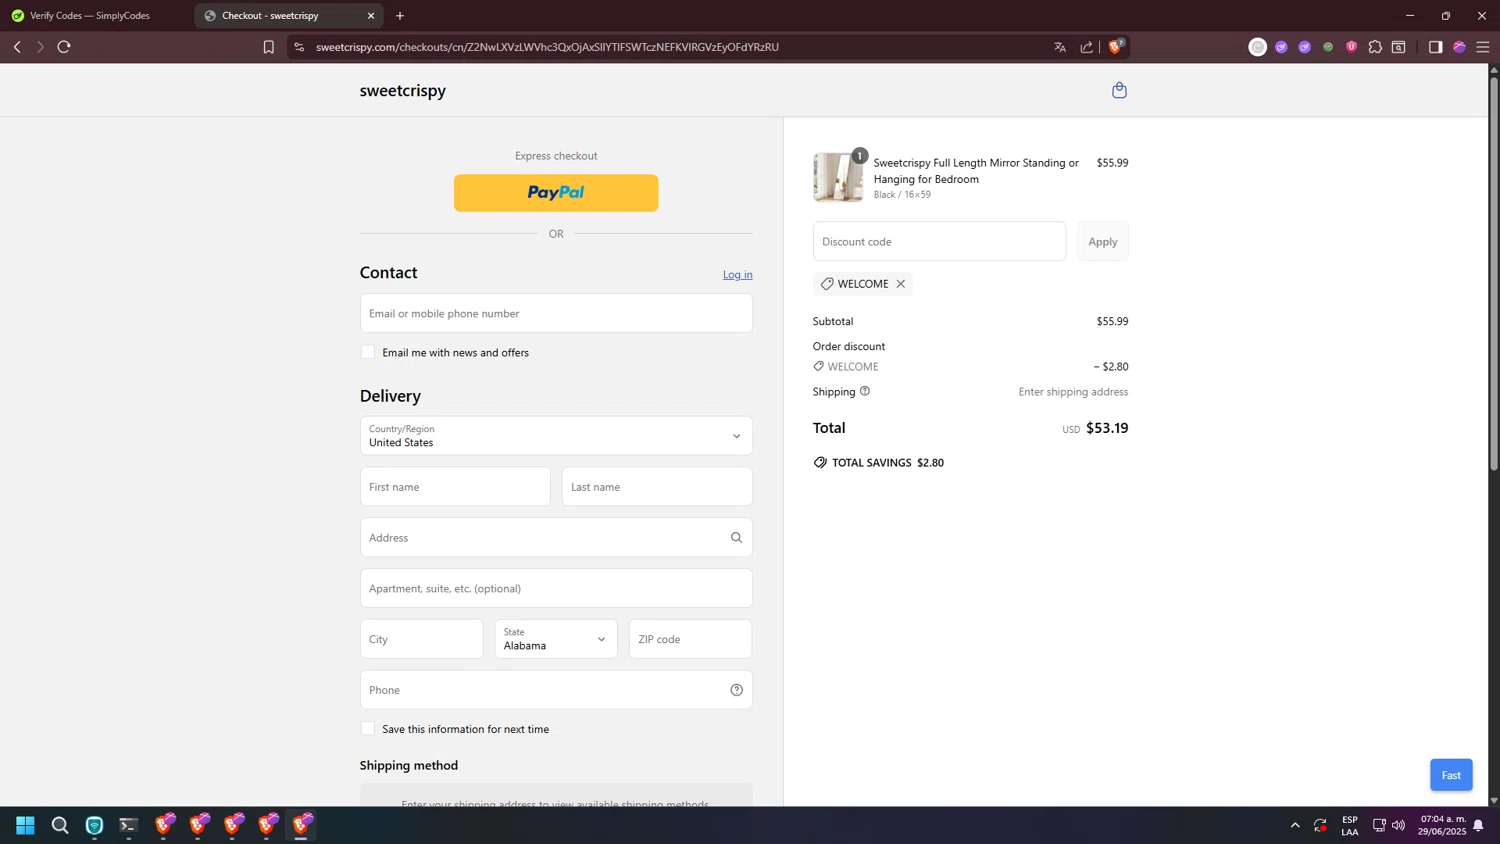Image resolution: width=1500 pixels, height=844 pixels.
Task: Click the Log in link
Action: [x=738, y=274]
